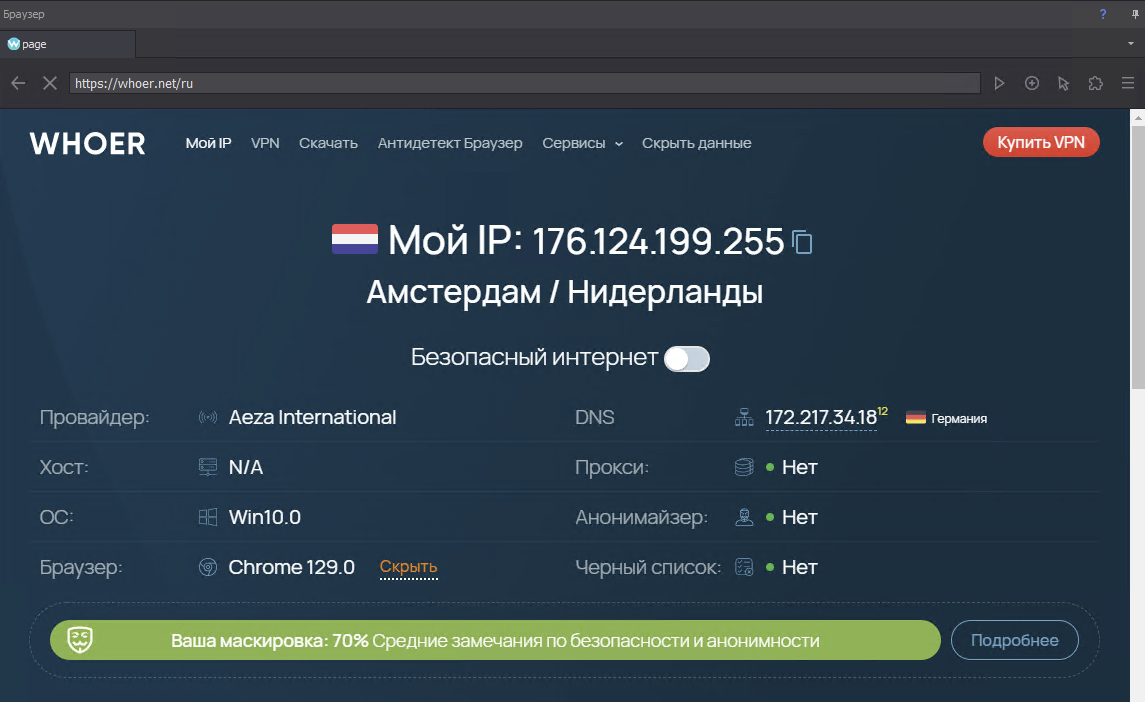Open the Скачать menu item
The height and width of the screenshot is (702, 1145).
coord(329,143)
